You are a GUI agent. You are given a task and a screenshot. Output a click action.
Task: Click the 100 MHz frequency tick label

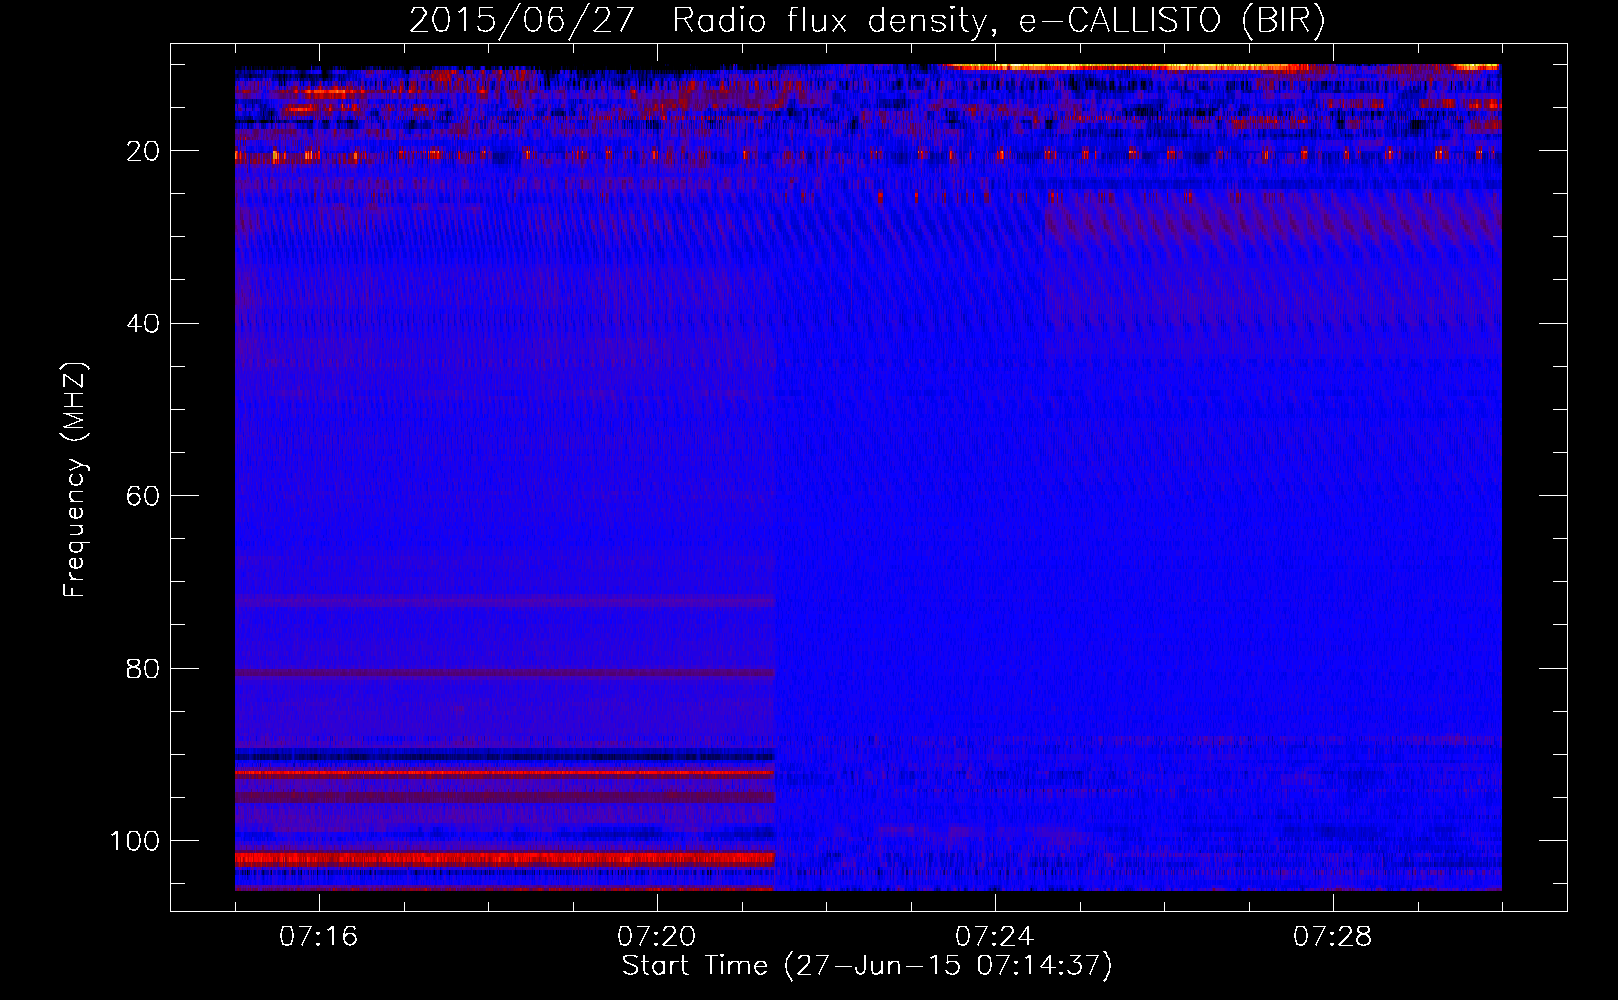click(135, 841)
